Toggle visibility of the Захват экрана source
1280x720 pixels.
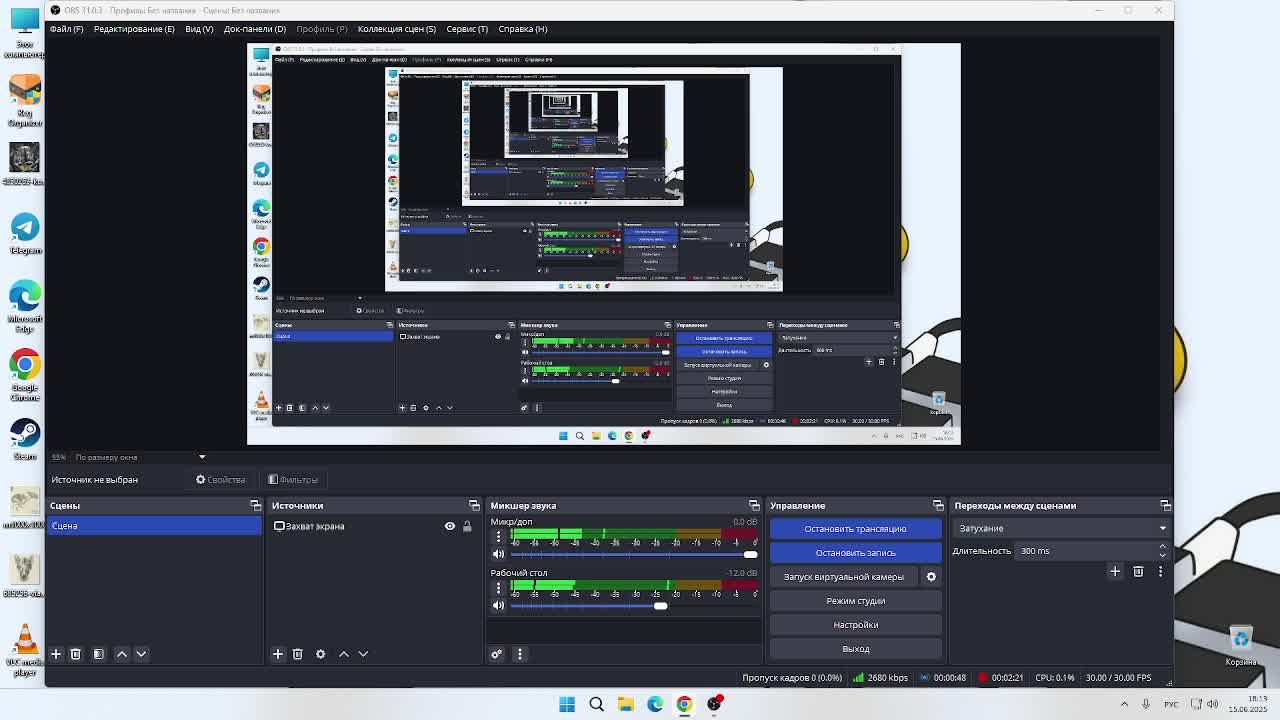pyautogui.click(x=450, y=526)
